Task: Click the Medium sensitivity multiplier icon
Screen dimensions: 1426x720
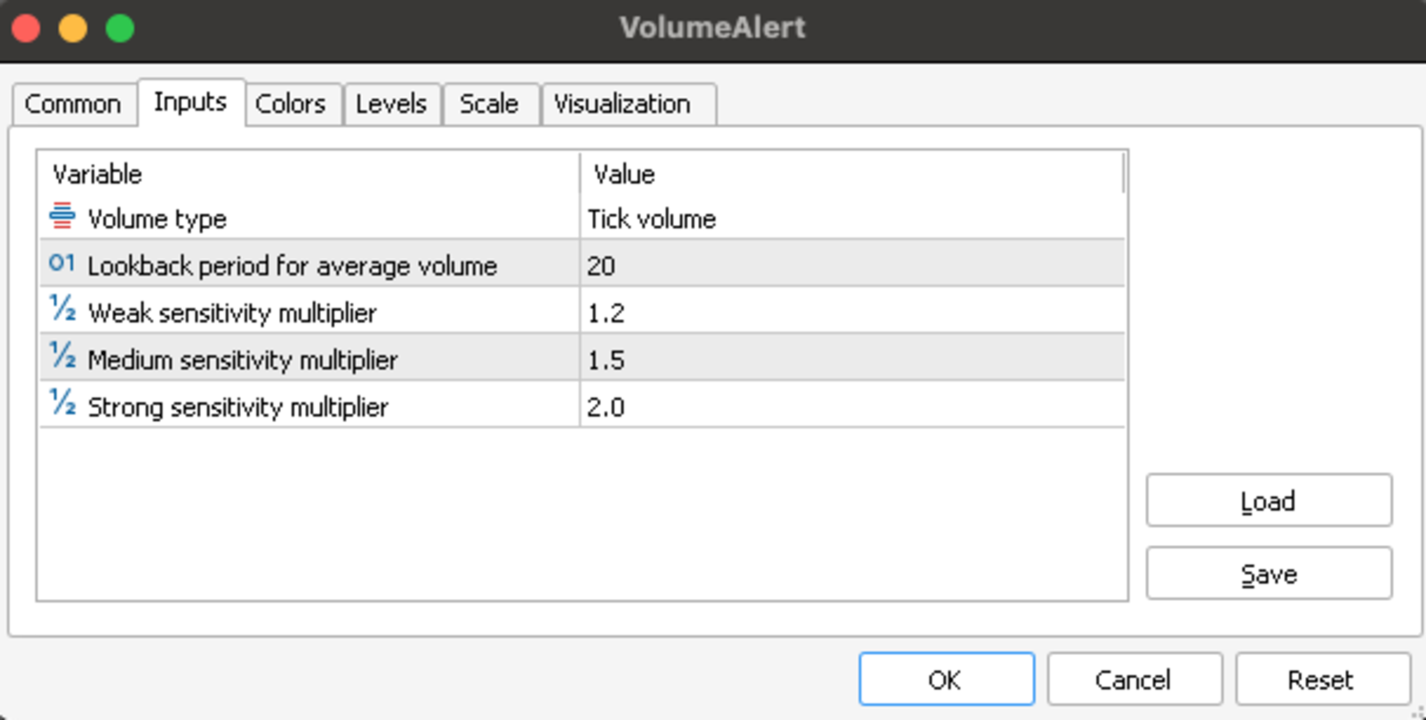Action: tap(62, 357)
